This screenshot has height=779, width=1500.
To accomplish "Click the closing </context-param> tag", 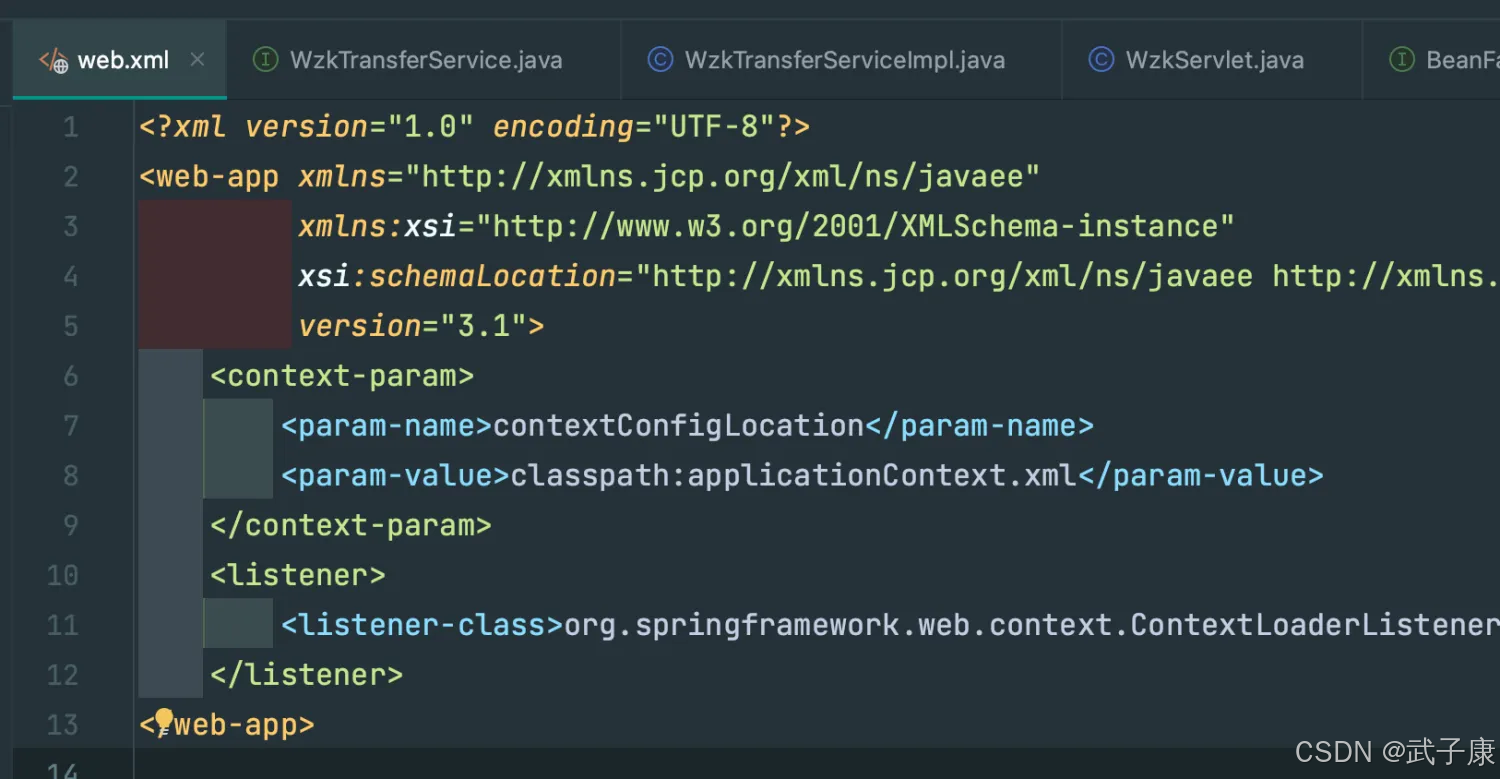I will pos(351,525).
